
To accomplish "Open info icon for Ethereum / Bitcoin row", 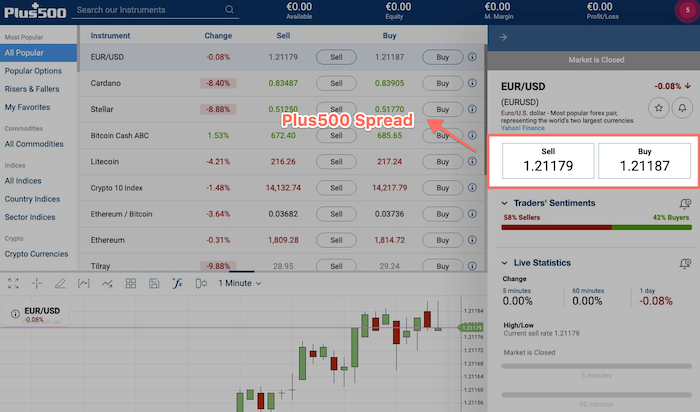I will 472,213.
